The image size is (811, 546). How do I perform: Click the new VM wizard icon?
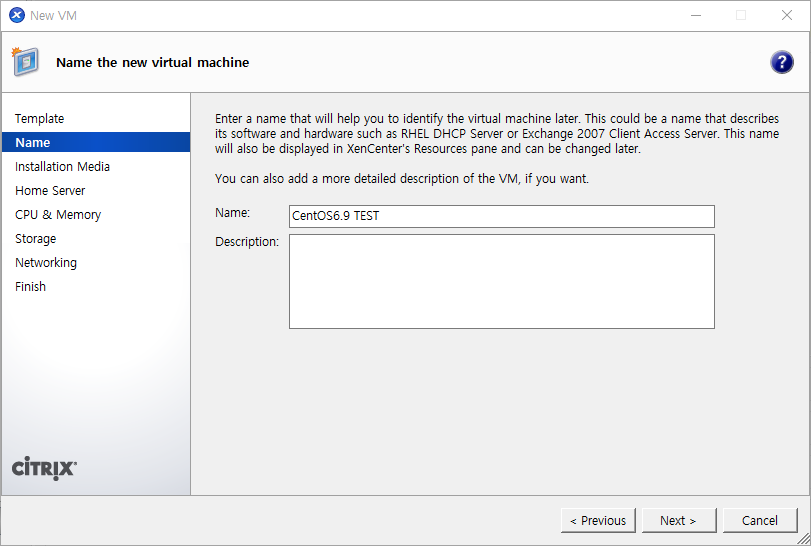pyautogui.click(x=25, y=62)
